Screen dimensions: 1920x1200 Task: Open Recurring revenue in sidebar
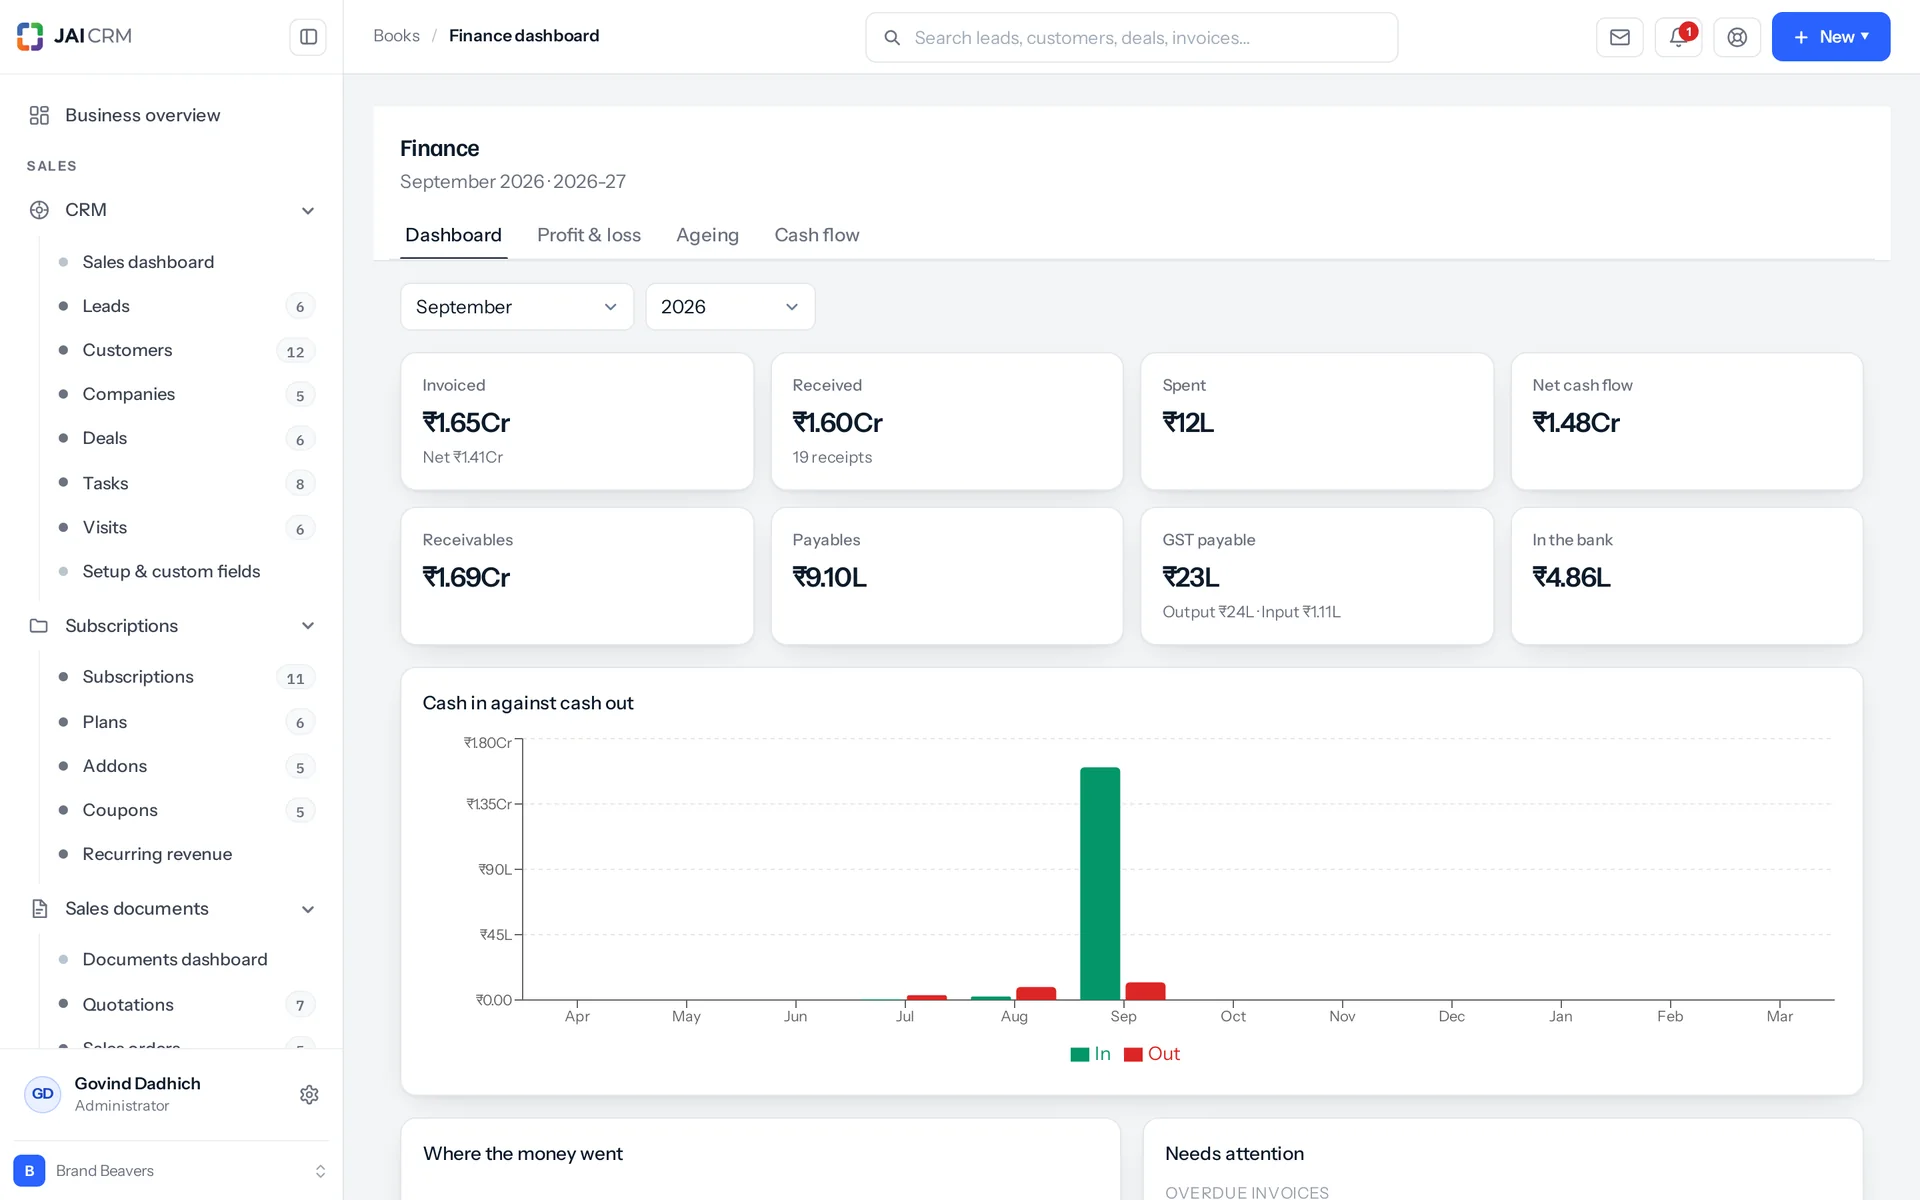[157, 854]
